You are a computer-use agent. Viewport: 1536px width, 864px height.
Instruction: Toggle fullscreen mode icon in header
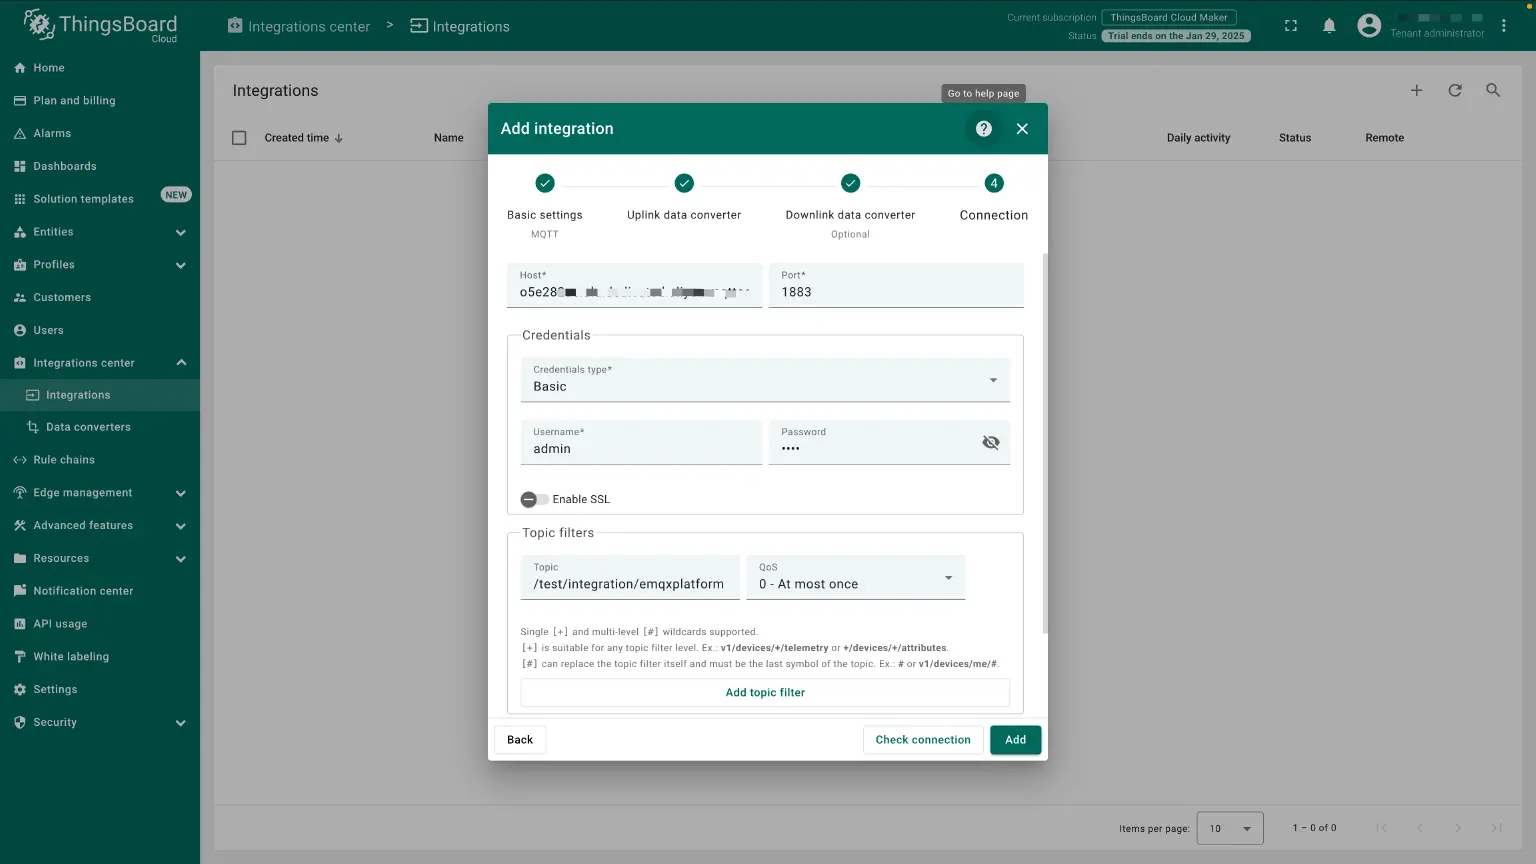tap(1291, 26)
